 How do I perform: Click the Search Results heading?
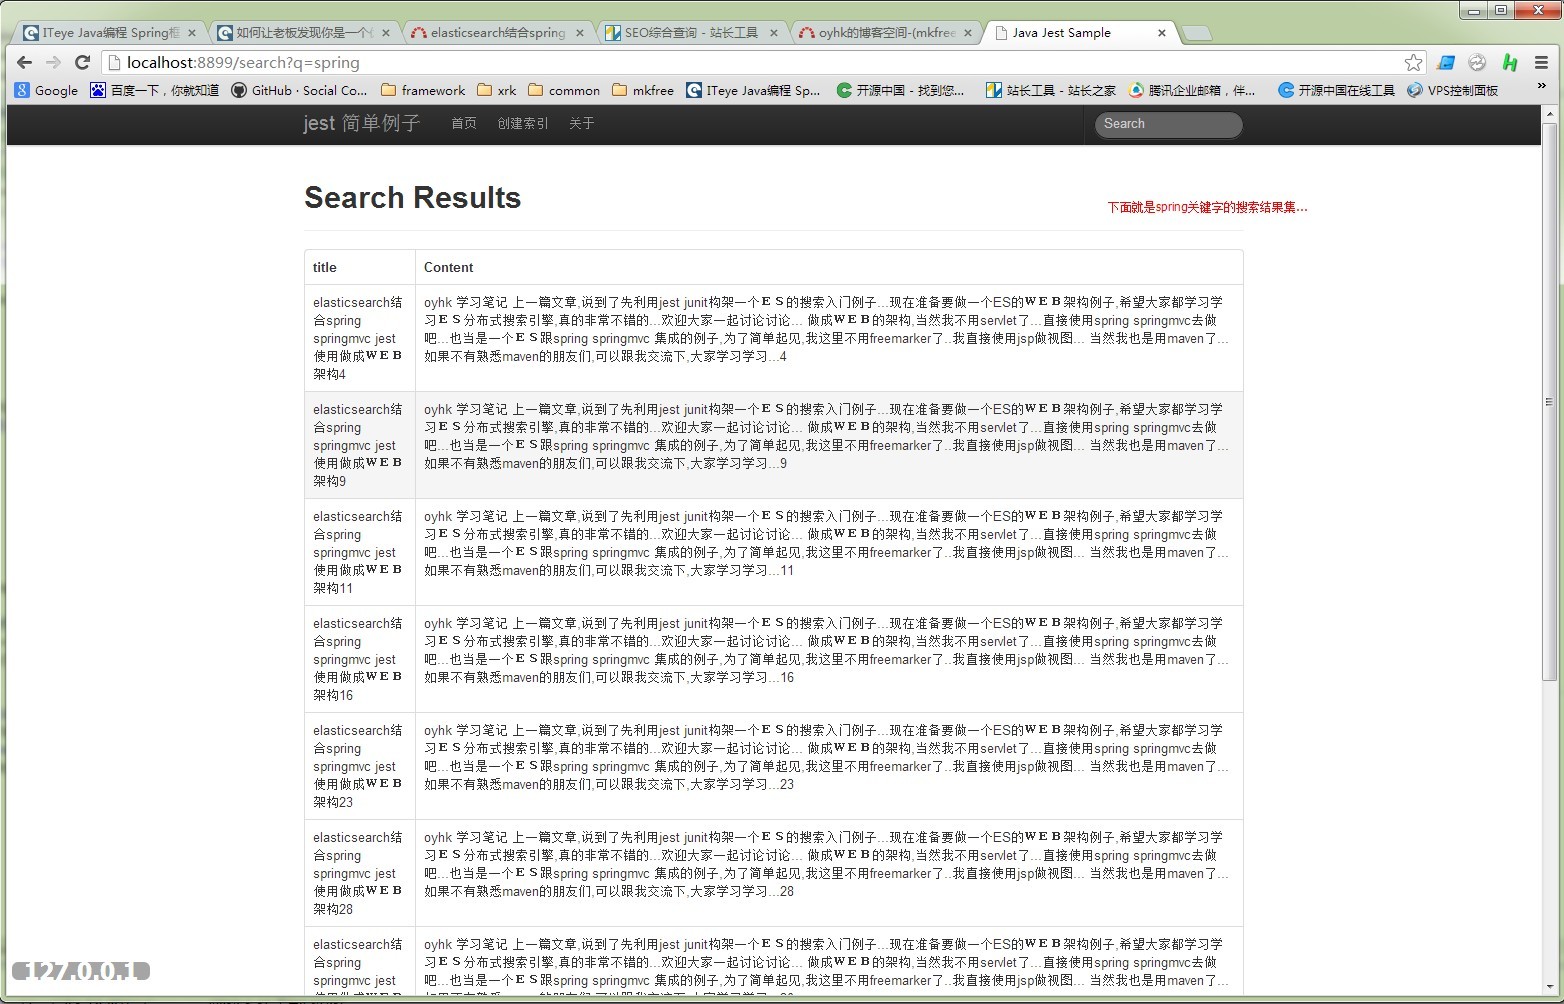[x=413, y=198]
